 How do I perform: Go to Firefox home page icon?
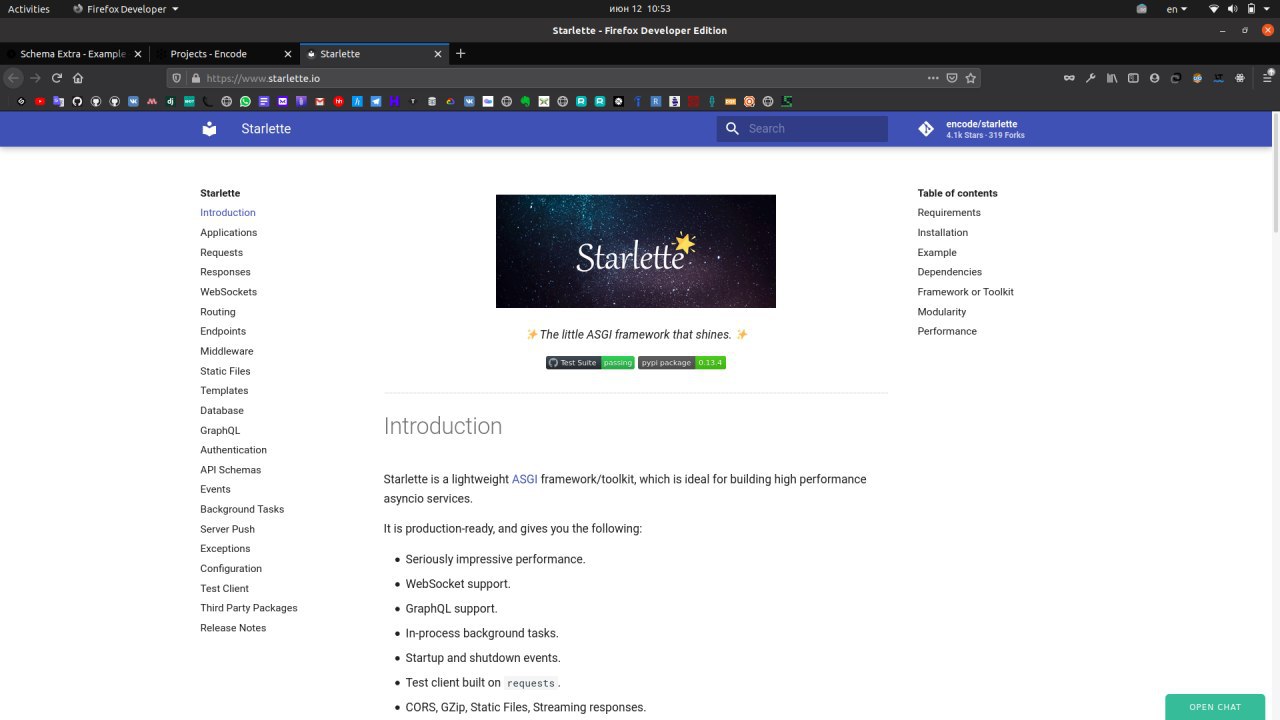coord(78,78)
